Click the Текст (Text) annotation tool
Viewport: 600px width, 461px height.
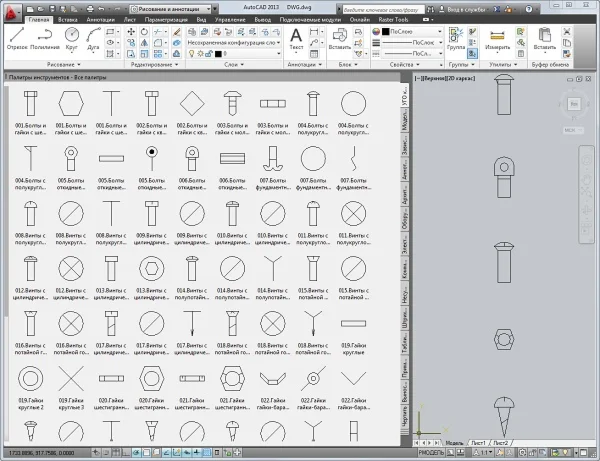pos(297,38)
